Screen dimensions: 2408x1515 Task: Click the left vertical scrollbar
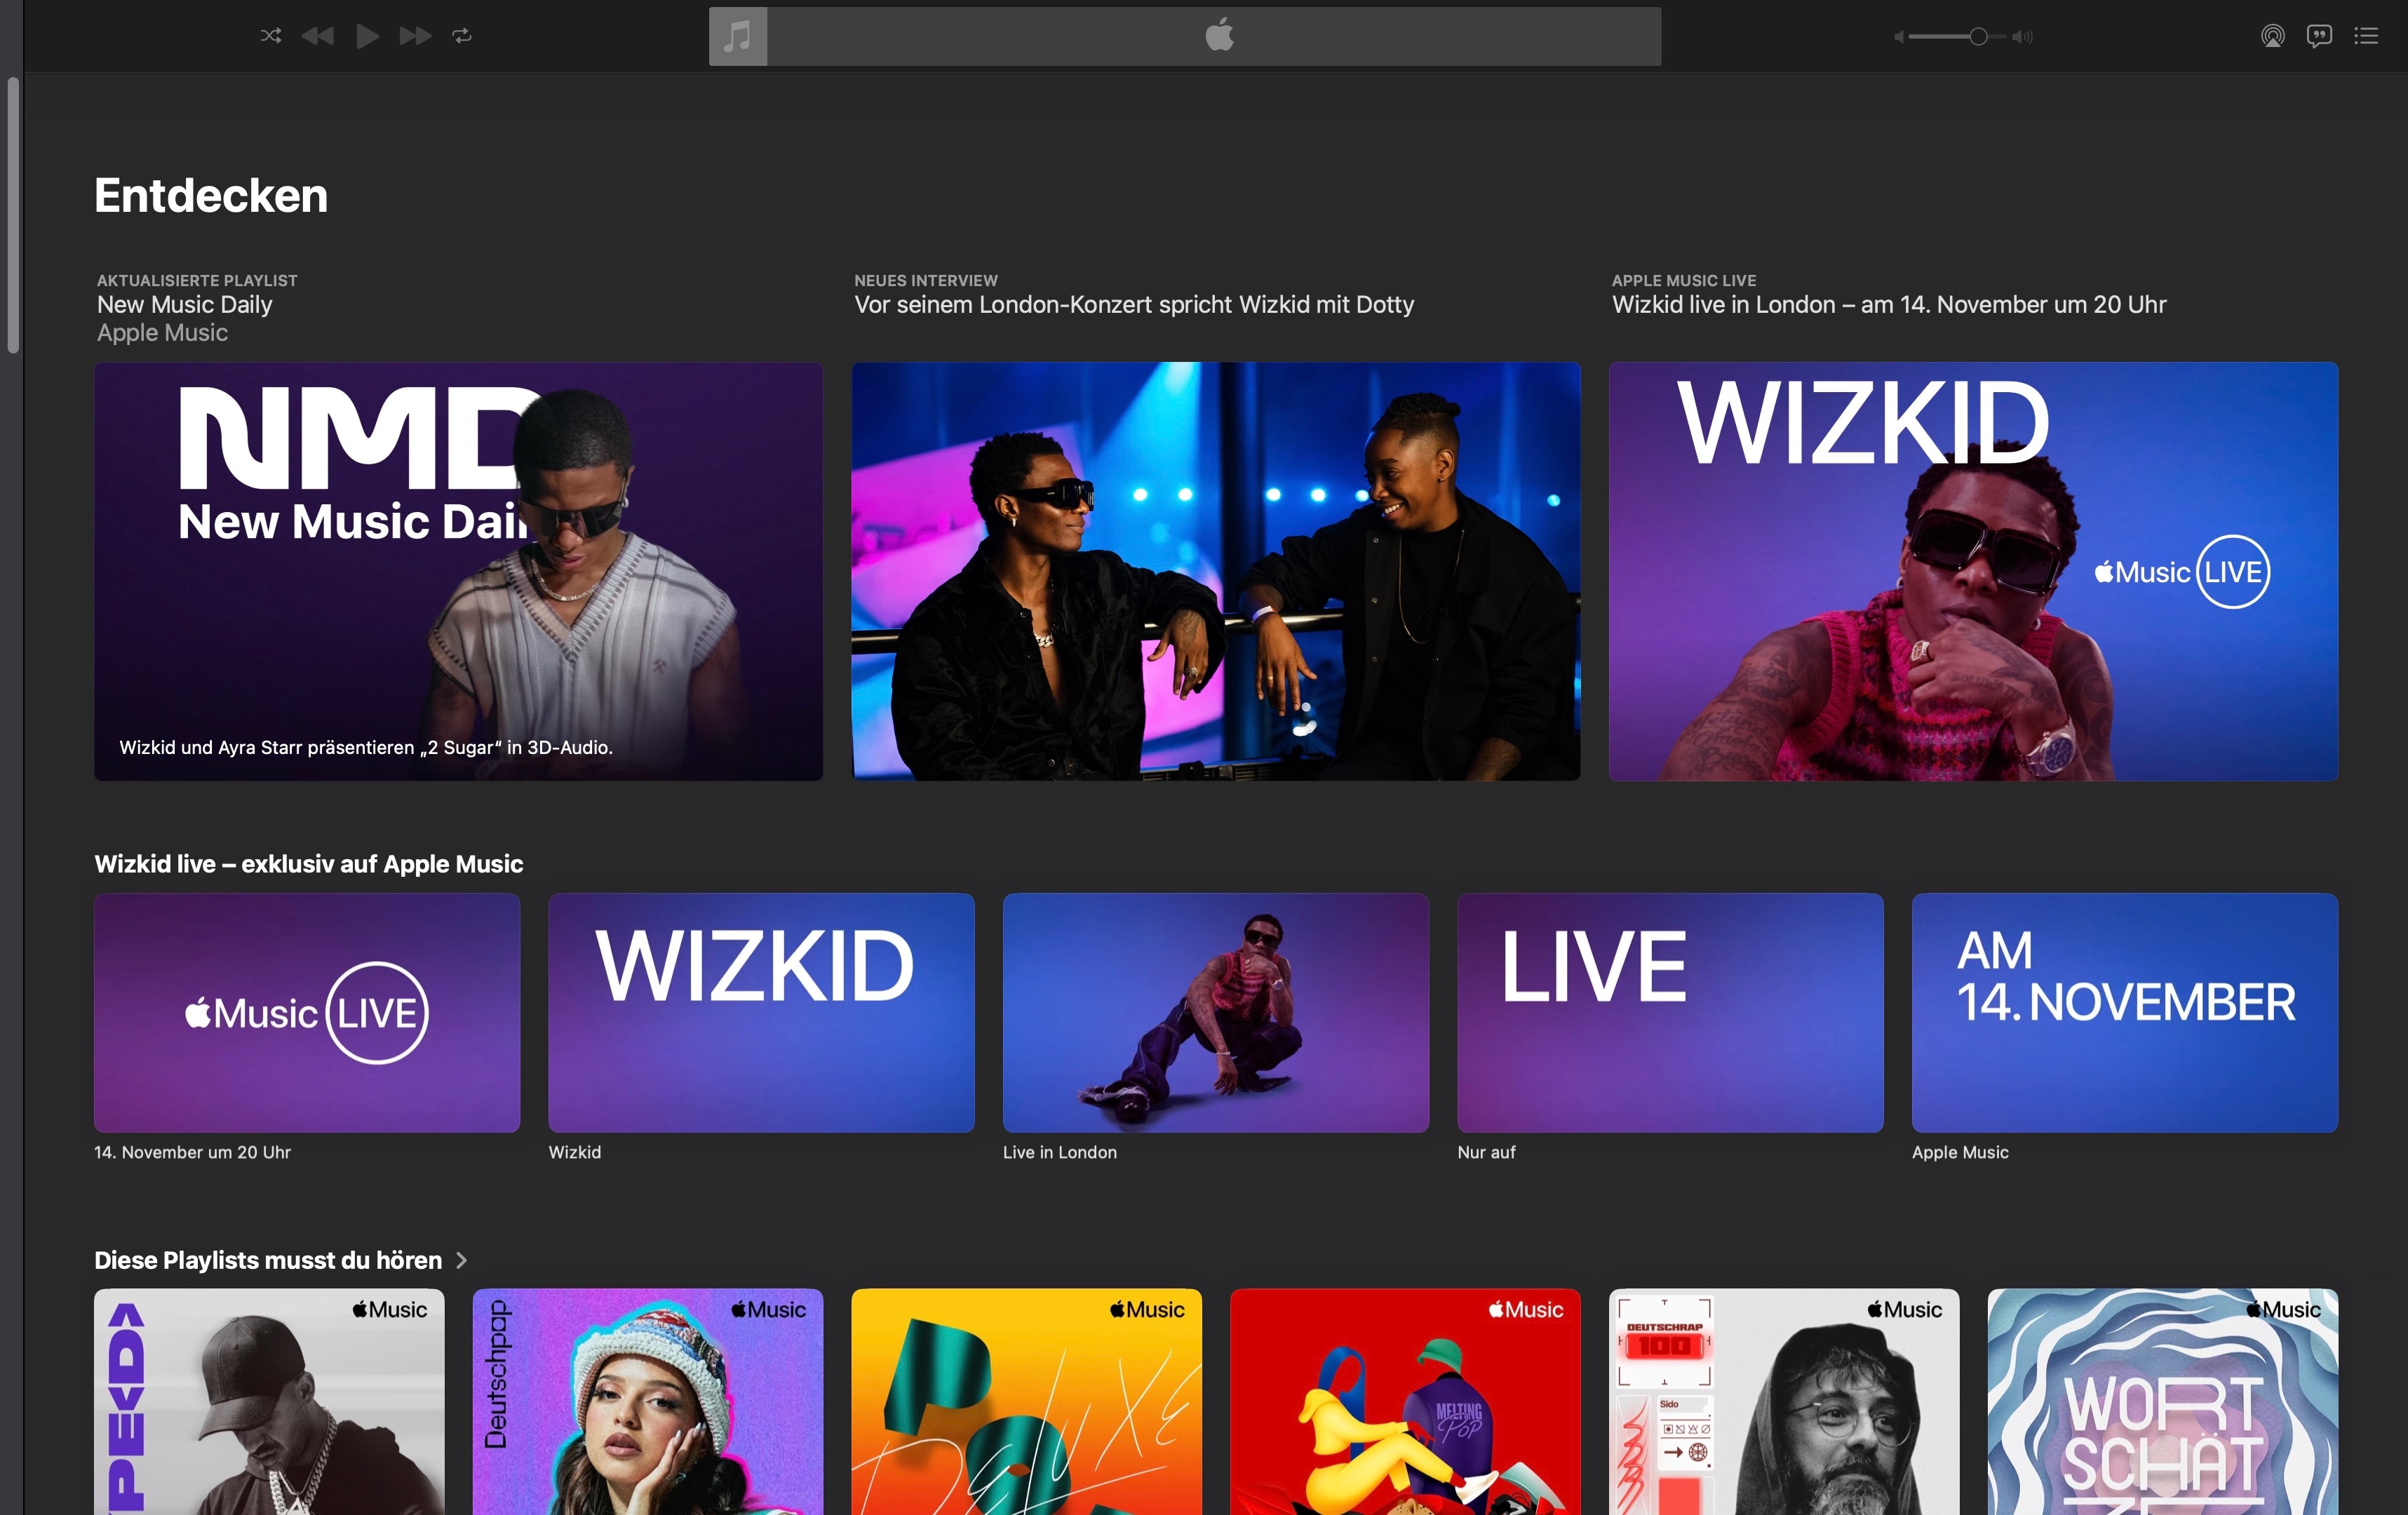pos(13,215)
